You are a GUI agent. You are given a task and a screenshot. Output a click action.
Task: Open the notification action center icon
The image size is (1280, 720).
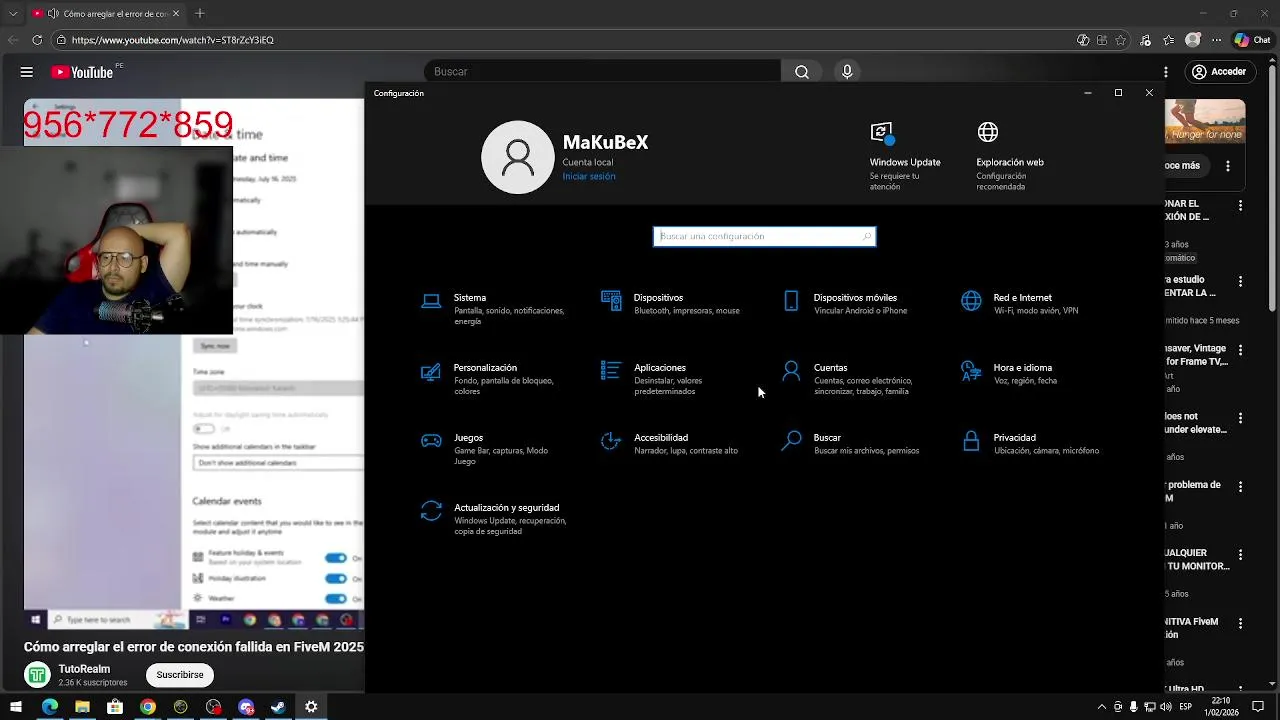pyautogui.click(x=1258, y=707)
